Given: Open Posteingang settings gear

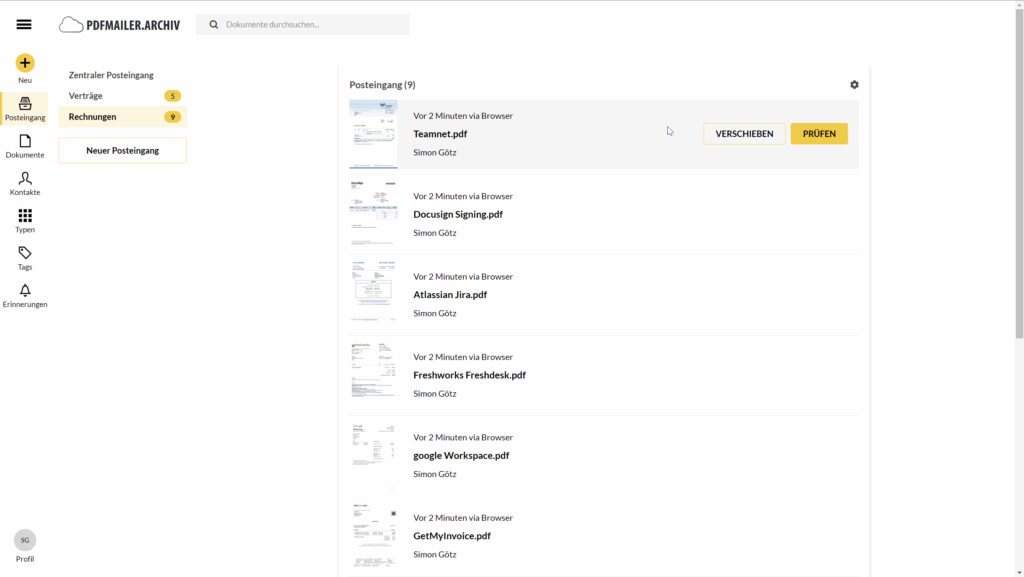Looking at the screenshot, I should pos(854,85).
